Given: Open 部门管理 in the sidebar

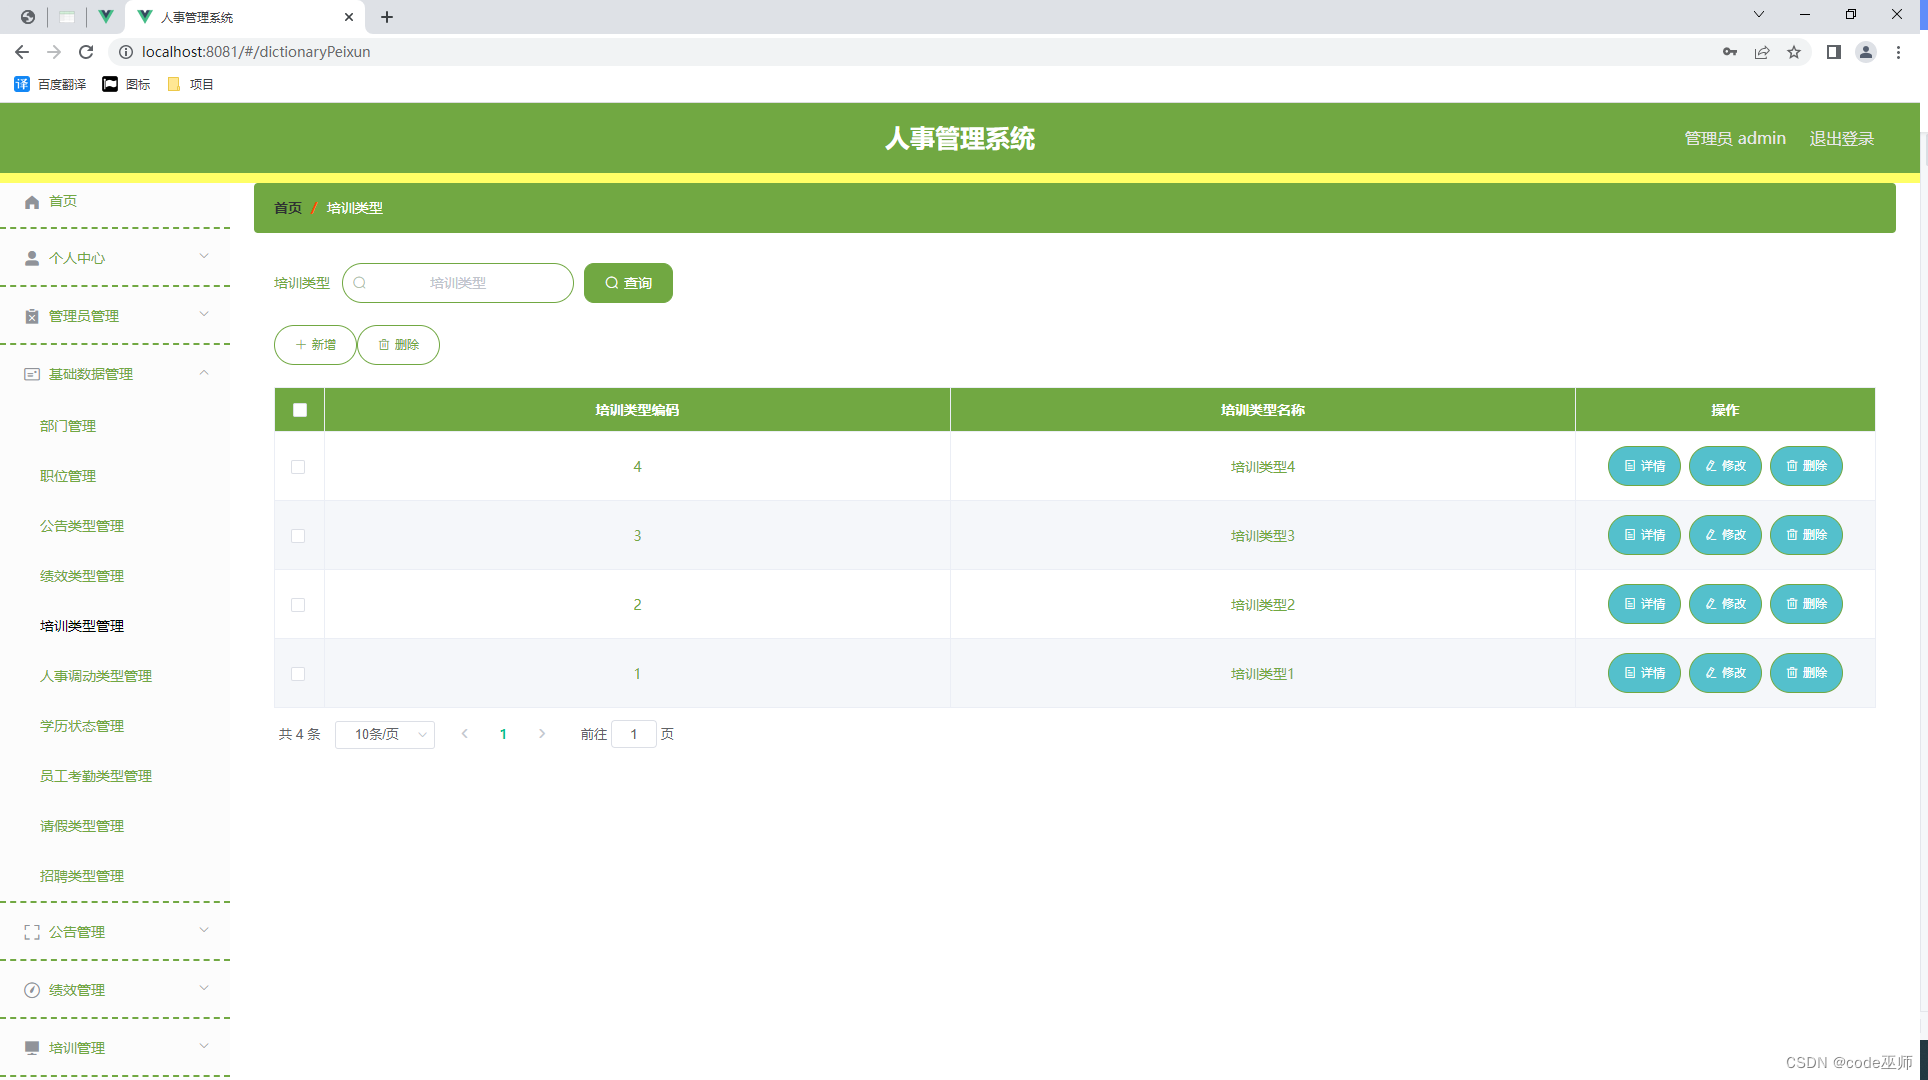Looking at the screenshot, I should coord(68,426).
